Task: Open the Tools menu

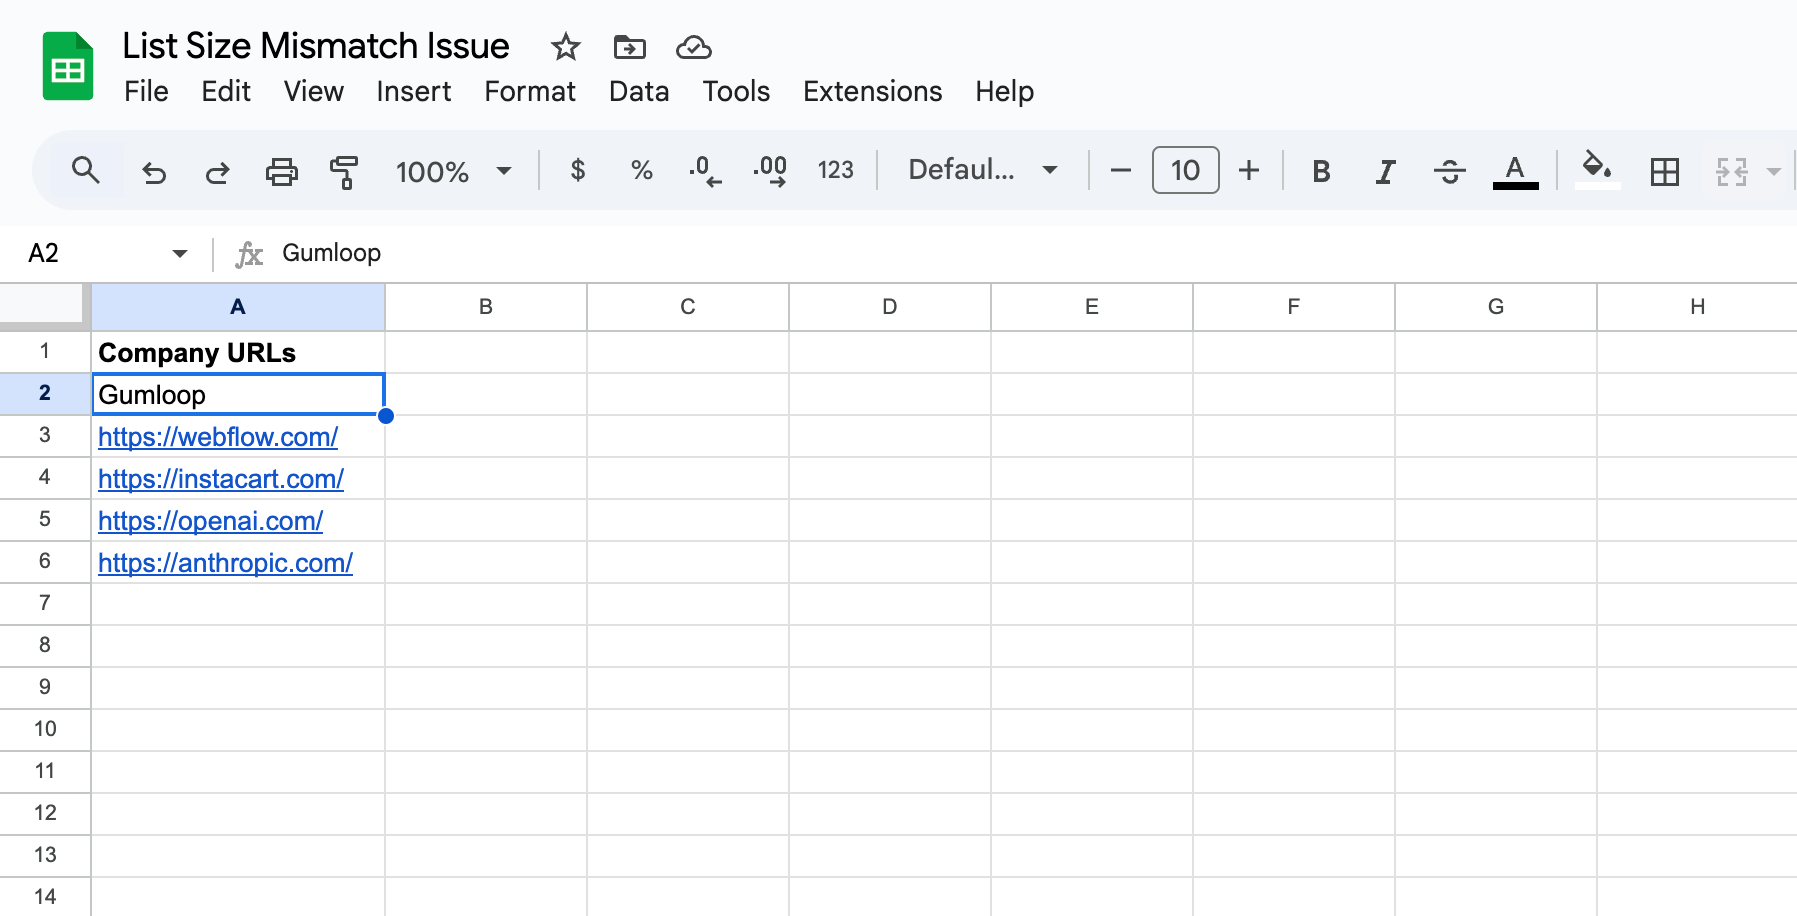Action: [736, 91]
